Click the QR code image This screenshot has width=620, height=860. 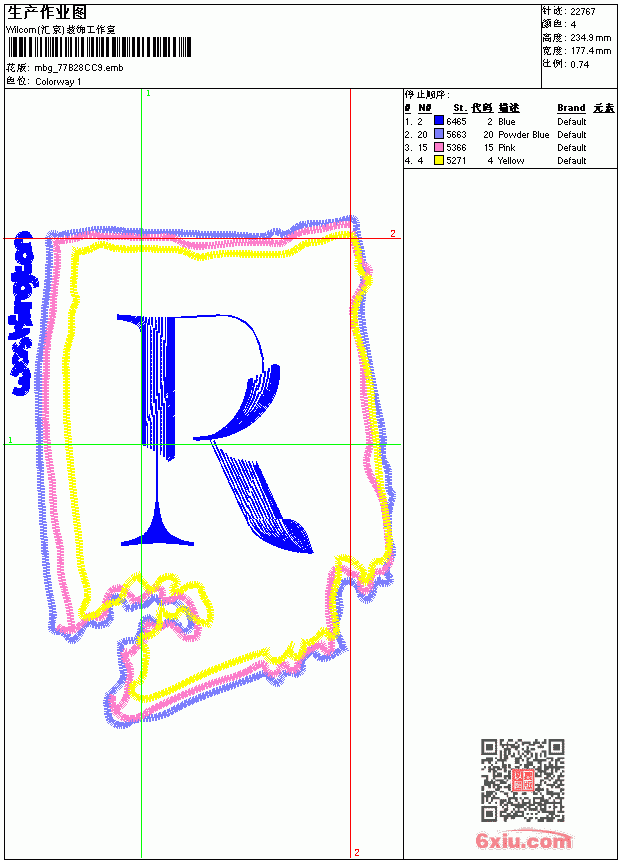coord(522,780)
